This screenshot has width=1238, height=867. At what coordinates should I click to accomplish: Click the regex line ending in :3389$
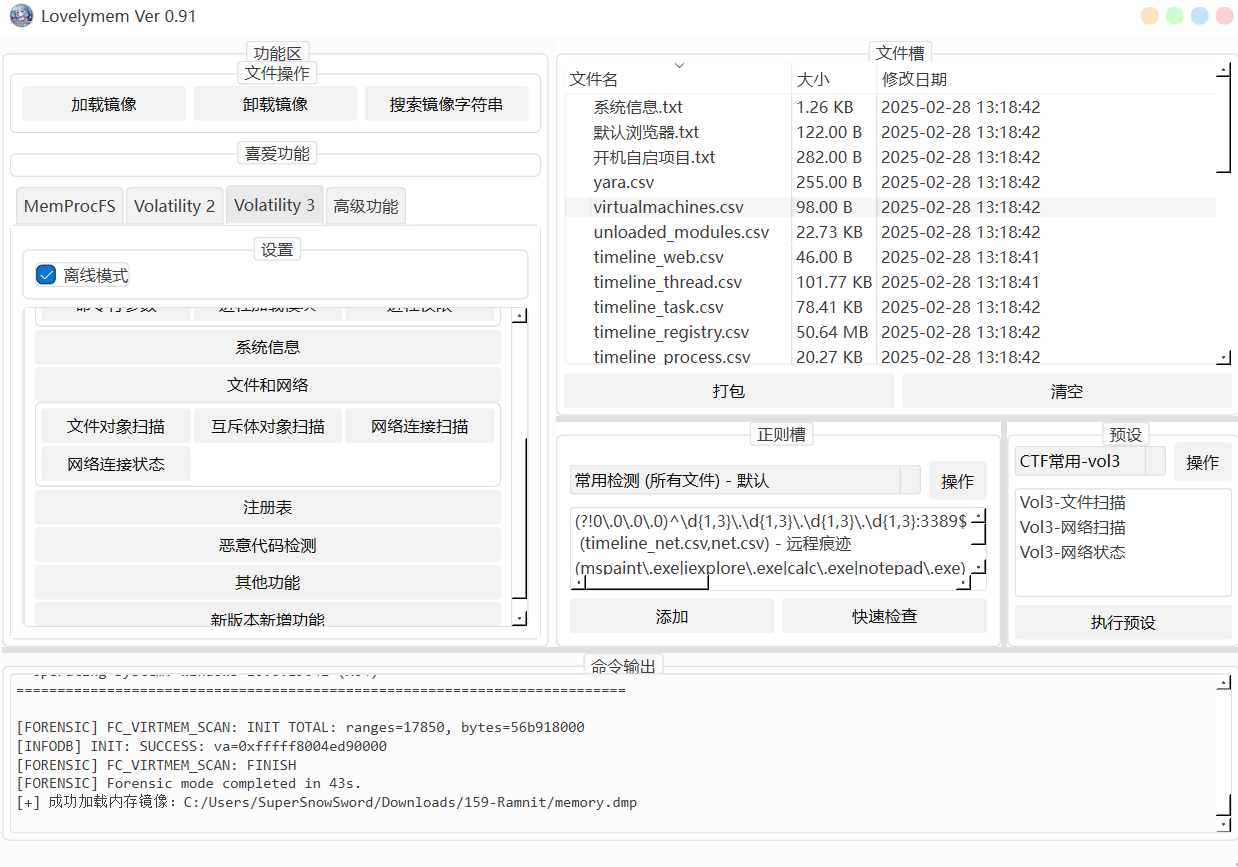[x=770, y=520]
